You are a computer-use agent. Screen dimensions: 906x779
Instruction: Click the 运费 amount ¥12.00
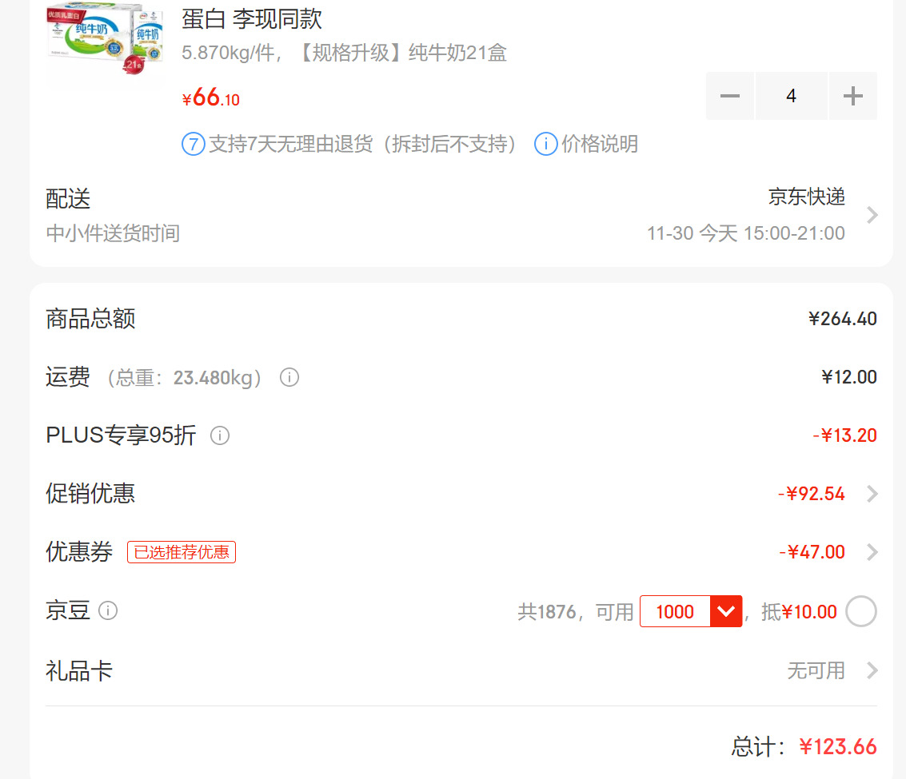click(849, 377)
